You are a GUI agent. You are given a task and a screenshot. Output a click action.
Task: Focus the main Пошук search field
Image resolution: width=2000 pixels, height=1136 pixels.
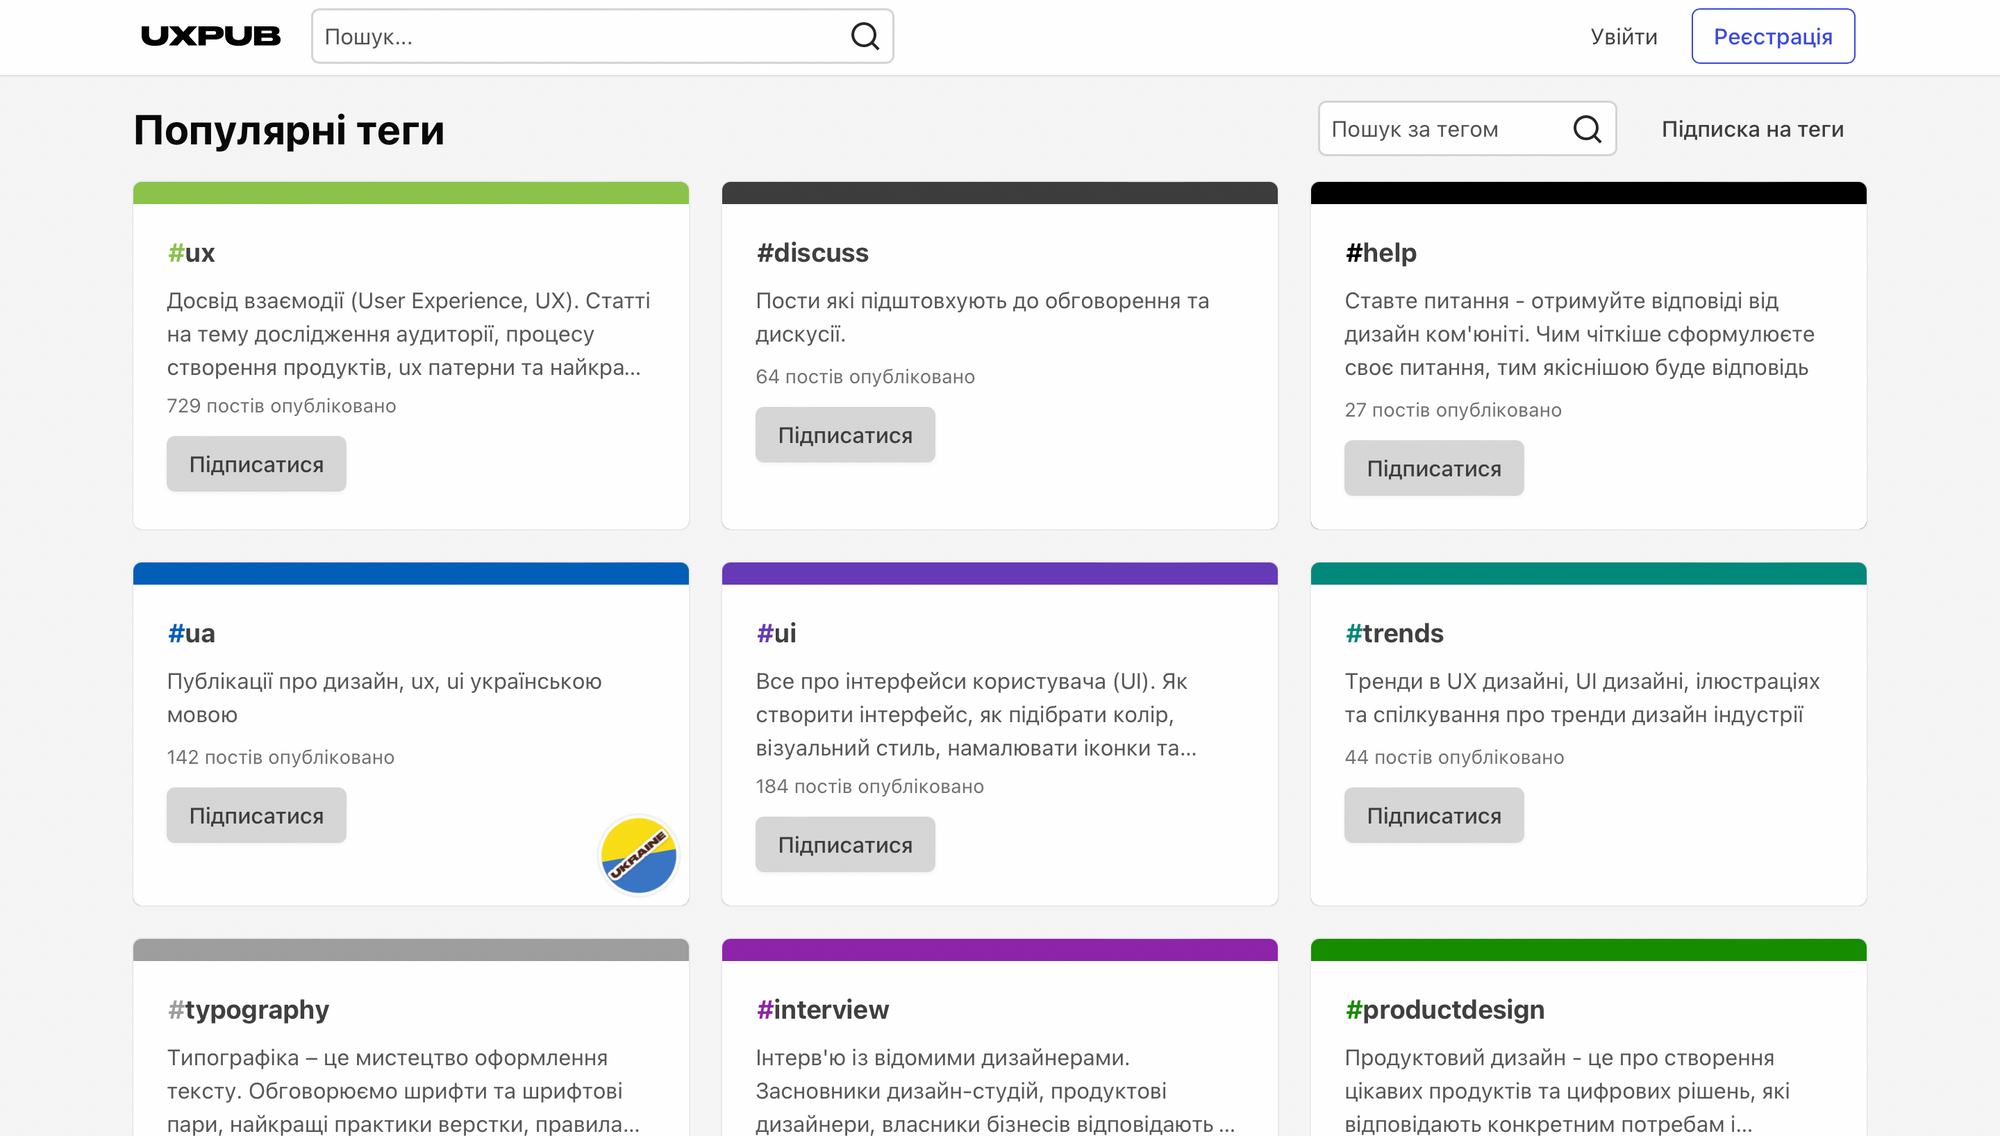point(580,37)
